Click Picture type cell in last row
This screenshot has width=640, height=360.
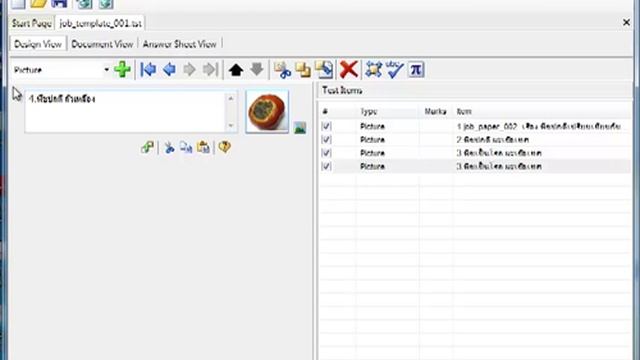click(372, 167)
